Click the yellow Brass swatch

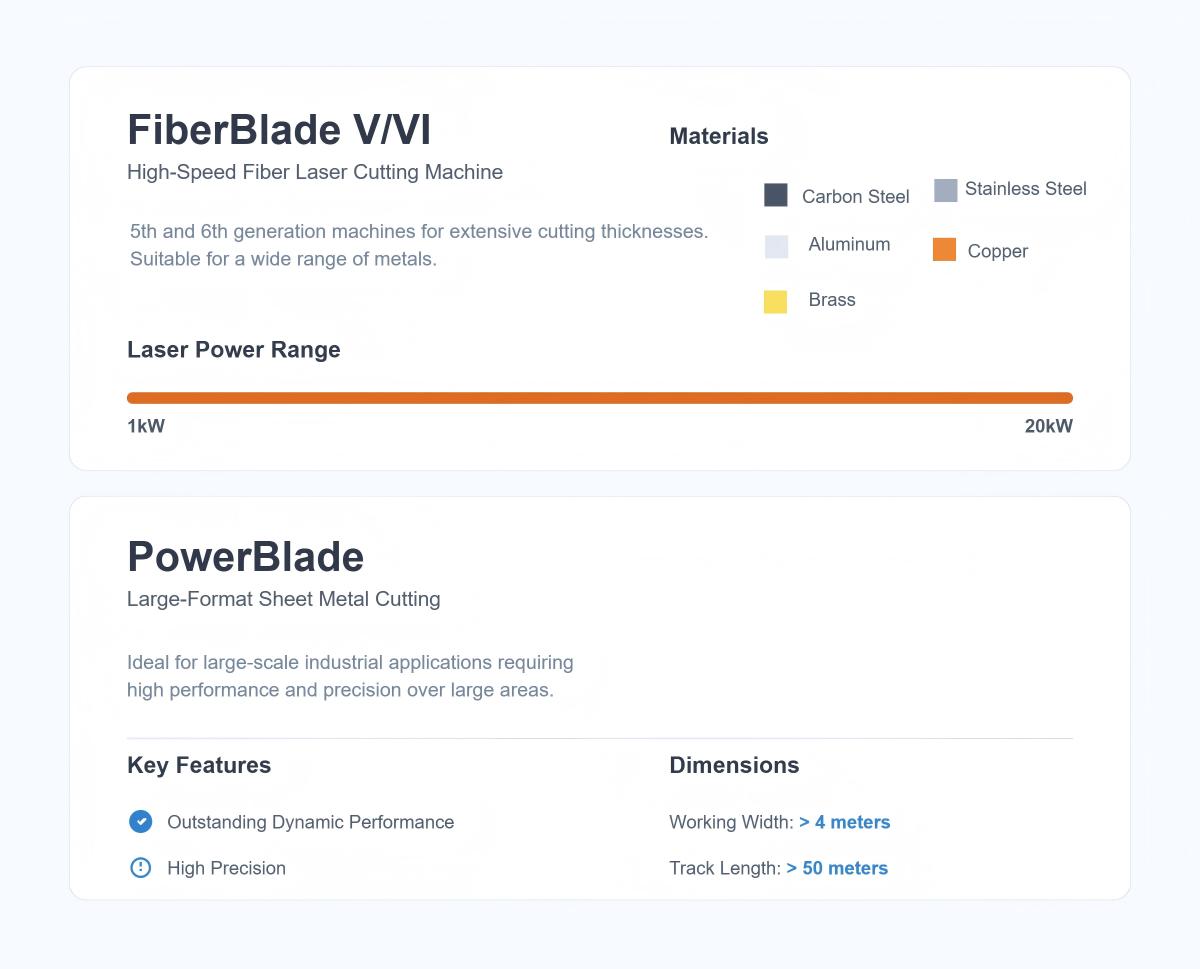pos(775,301)
